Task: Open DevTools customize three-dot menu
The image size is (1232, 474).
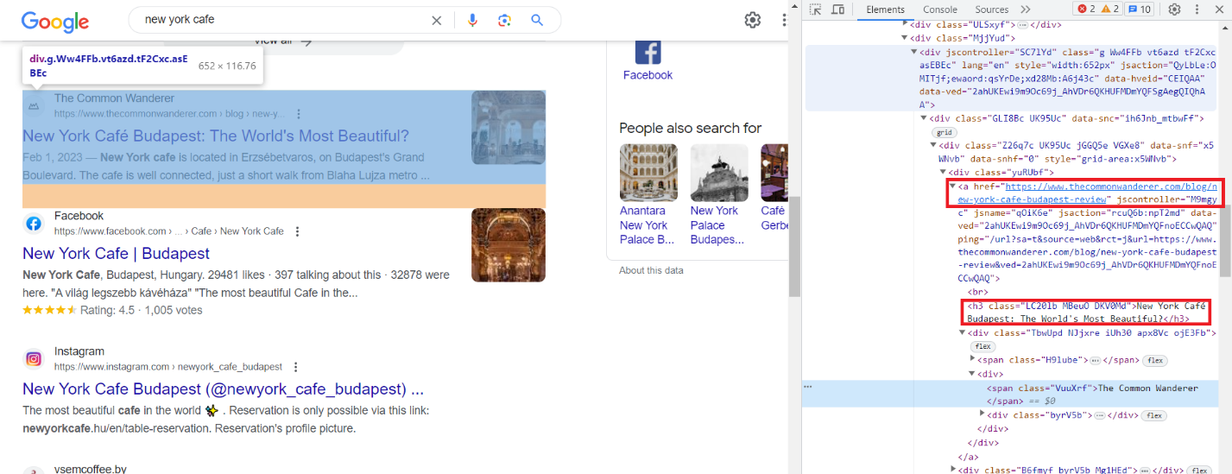Action: point(1196,9)
